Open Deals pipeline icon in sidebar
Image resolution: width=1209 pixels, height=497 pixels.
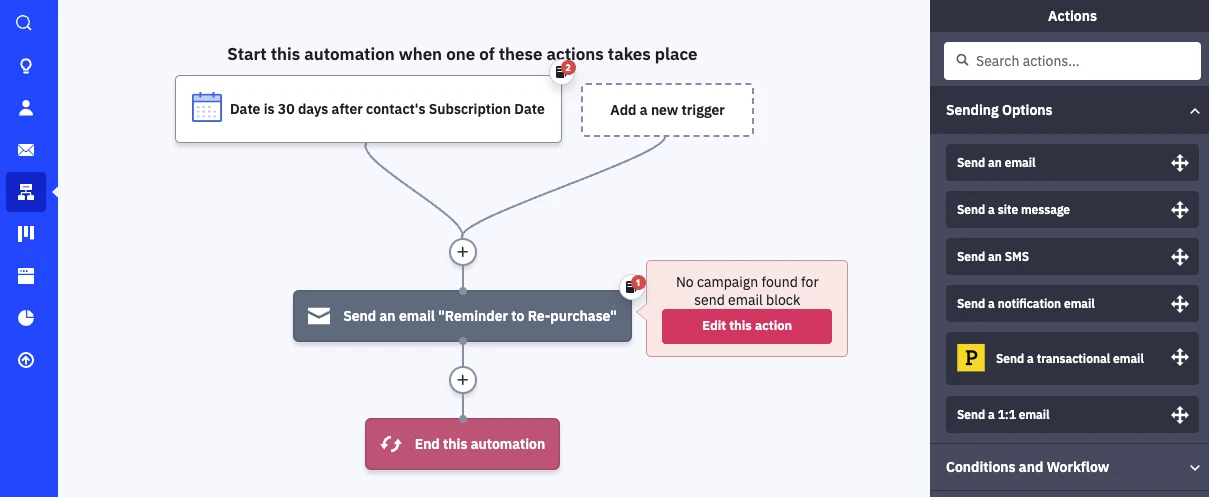pos(25,234)
